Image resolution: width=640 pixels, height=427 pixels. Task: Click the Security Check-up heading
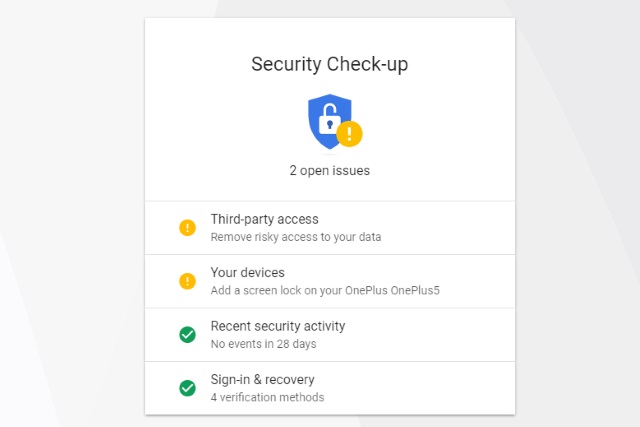(x=330, y=64)
